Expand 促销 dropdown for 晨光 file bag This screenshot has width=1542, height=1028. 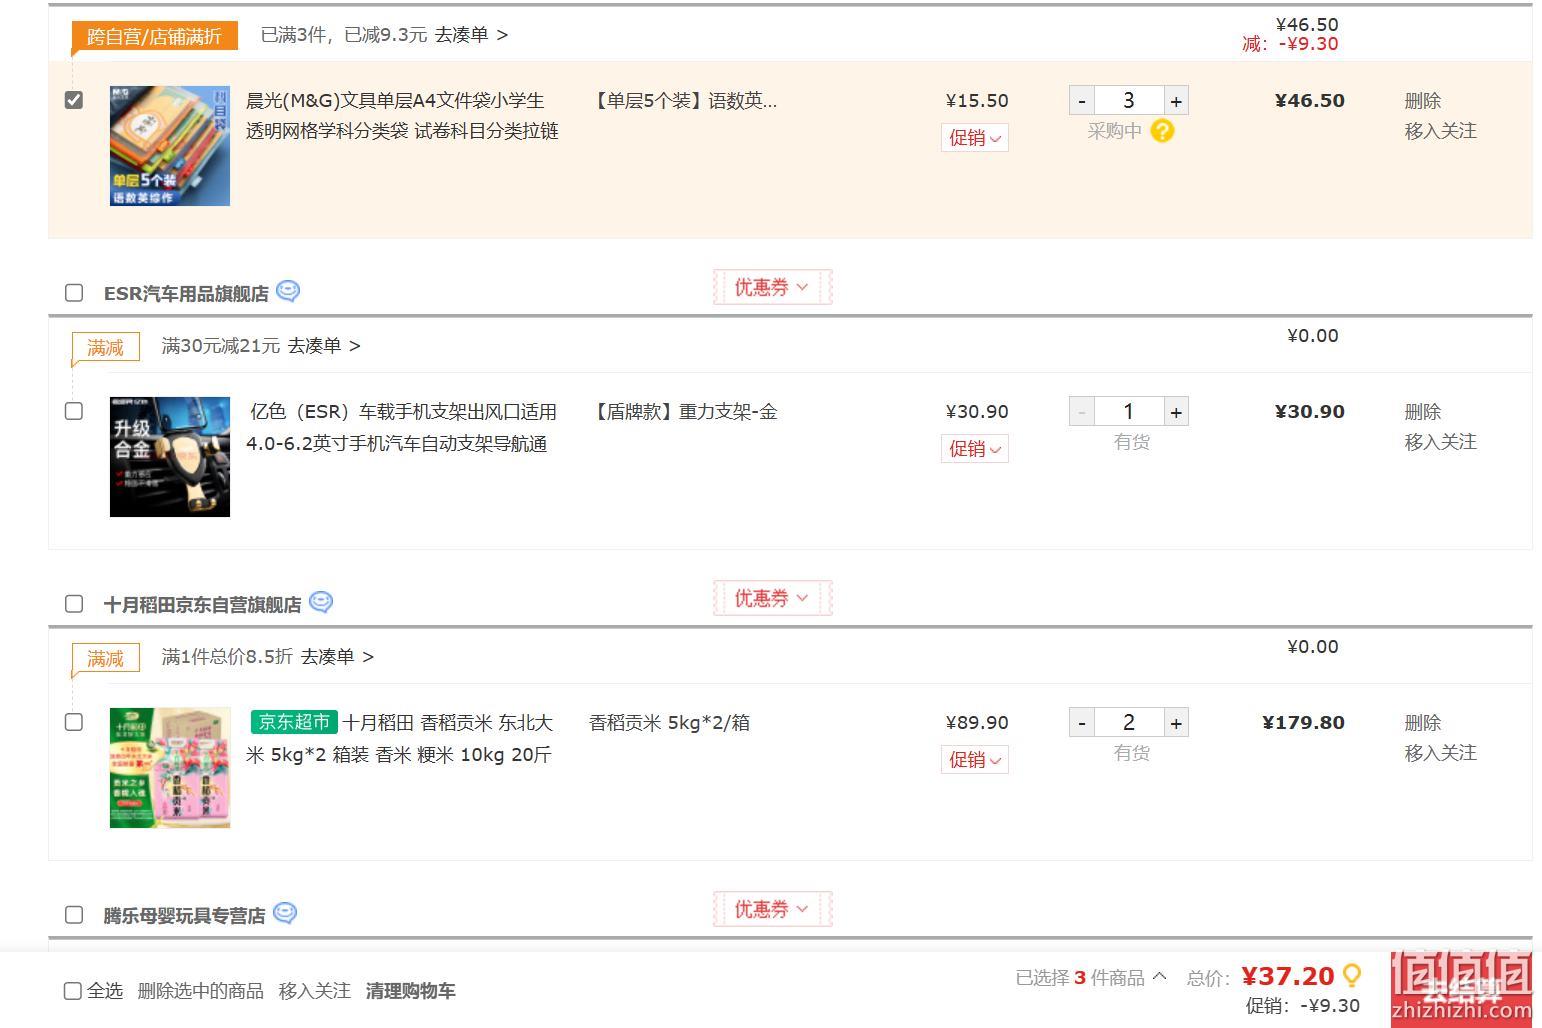coord(975,138)
